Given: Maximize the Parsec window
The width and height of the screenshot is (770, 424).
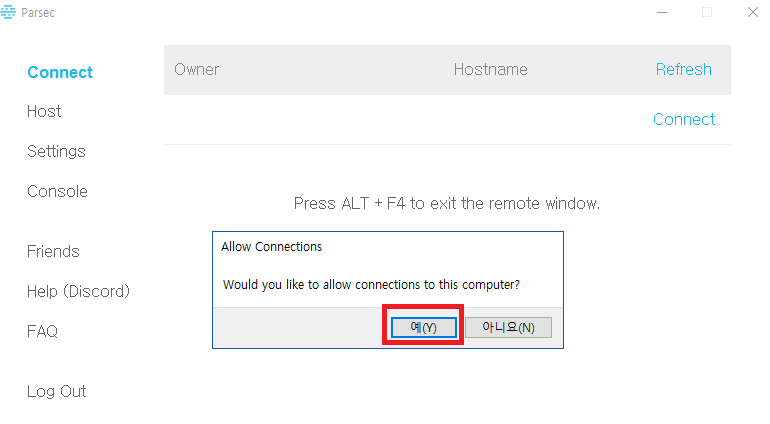Looking at the screenshot, I should pos(707,12).
